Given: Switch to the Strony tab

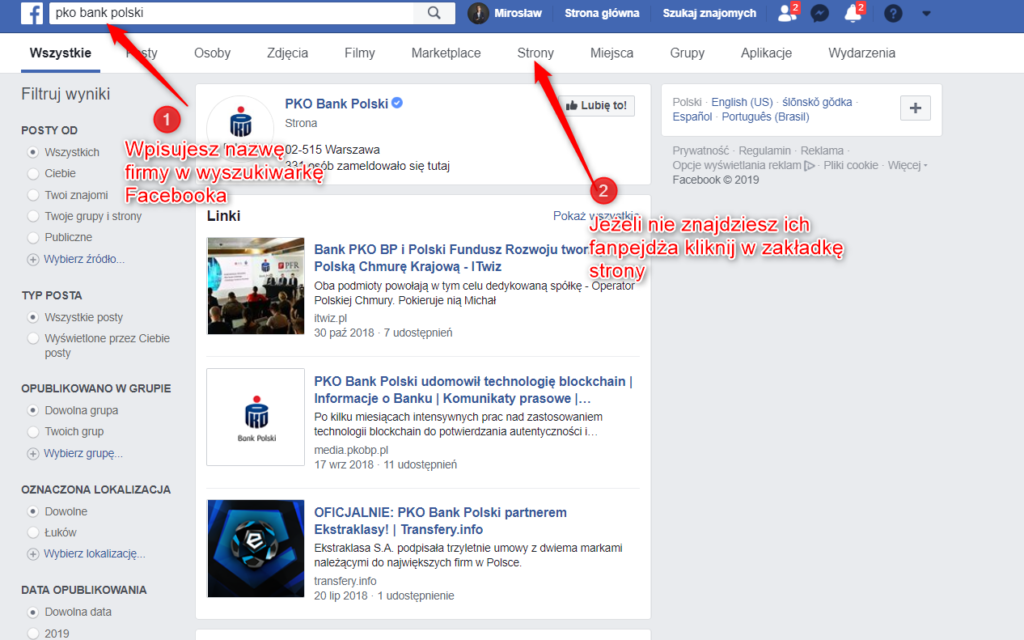Looking at the screenshot, I should click(535, 53).
